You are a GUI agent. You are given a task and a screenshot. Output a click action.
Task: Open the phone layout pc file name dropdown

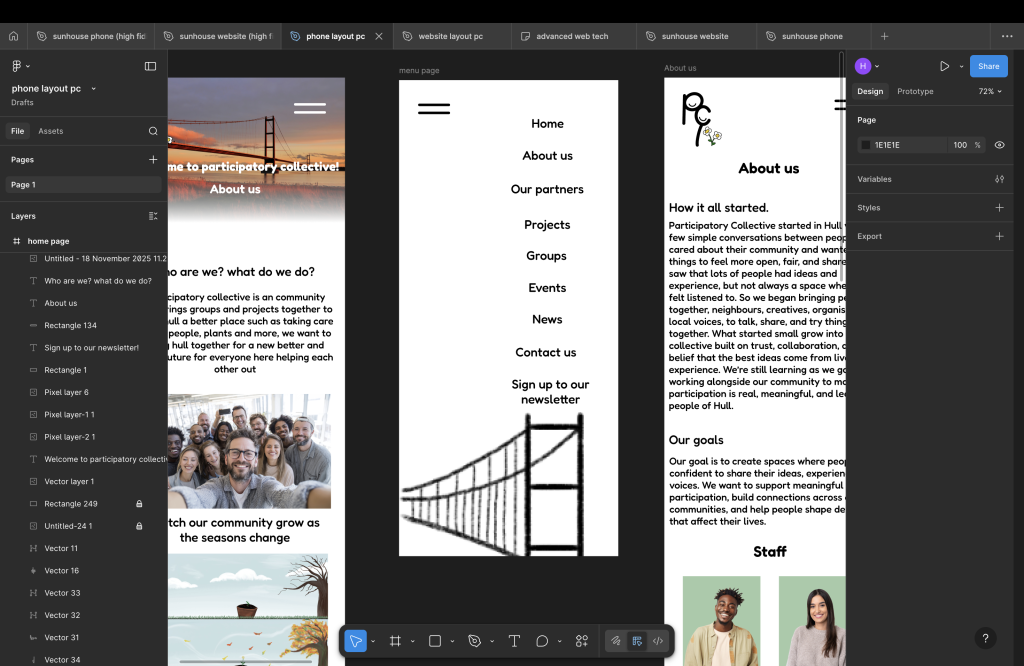94,89
